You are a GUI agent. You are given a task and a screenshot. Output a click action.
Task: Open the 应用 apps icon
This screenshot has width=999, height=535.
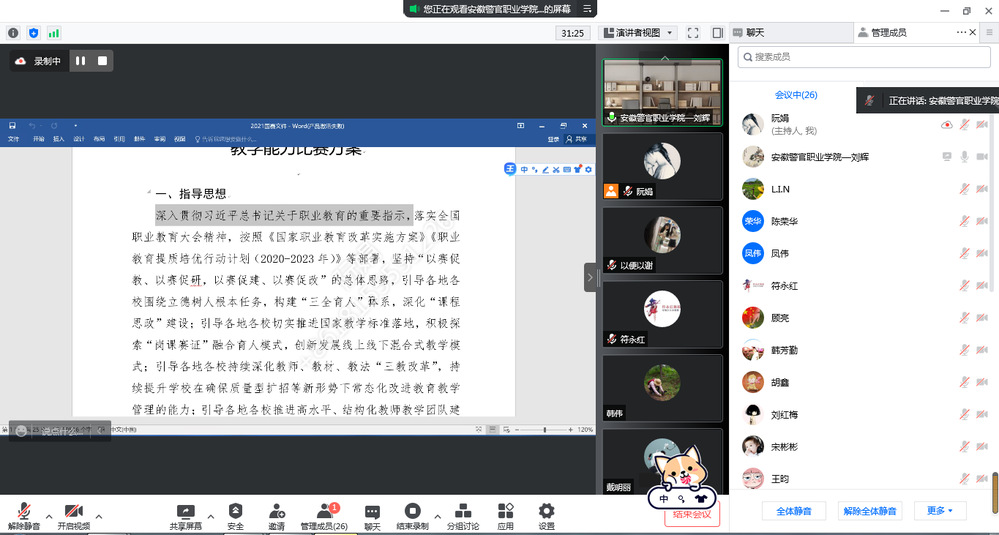(505, 512)
